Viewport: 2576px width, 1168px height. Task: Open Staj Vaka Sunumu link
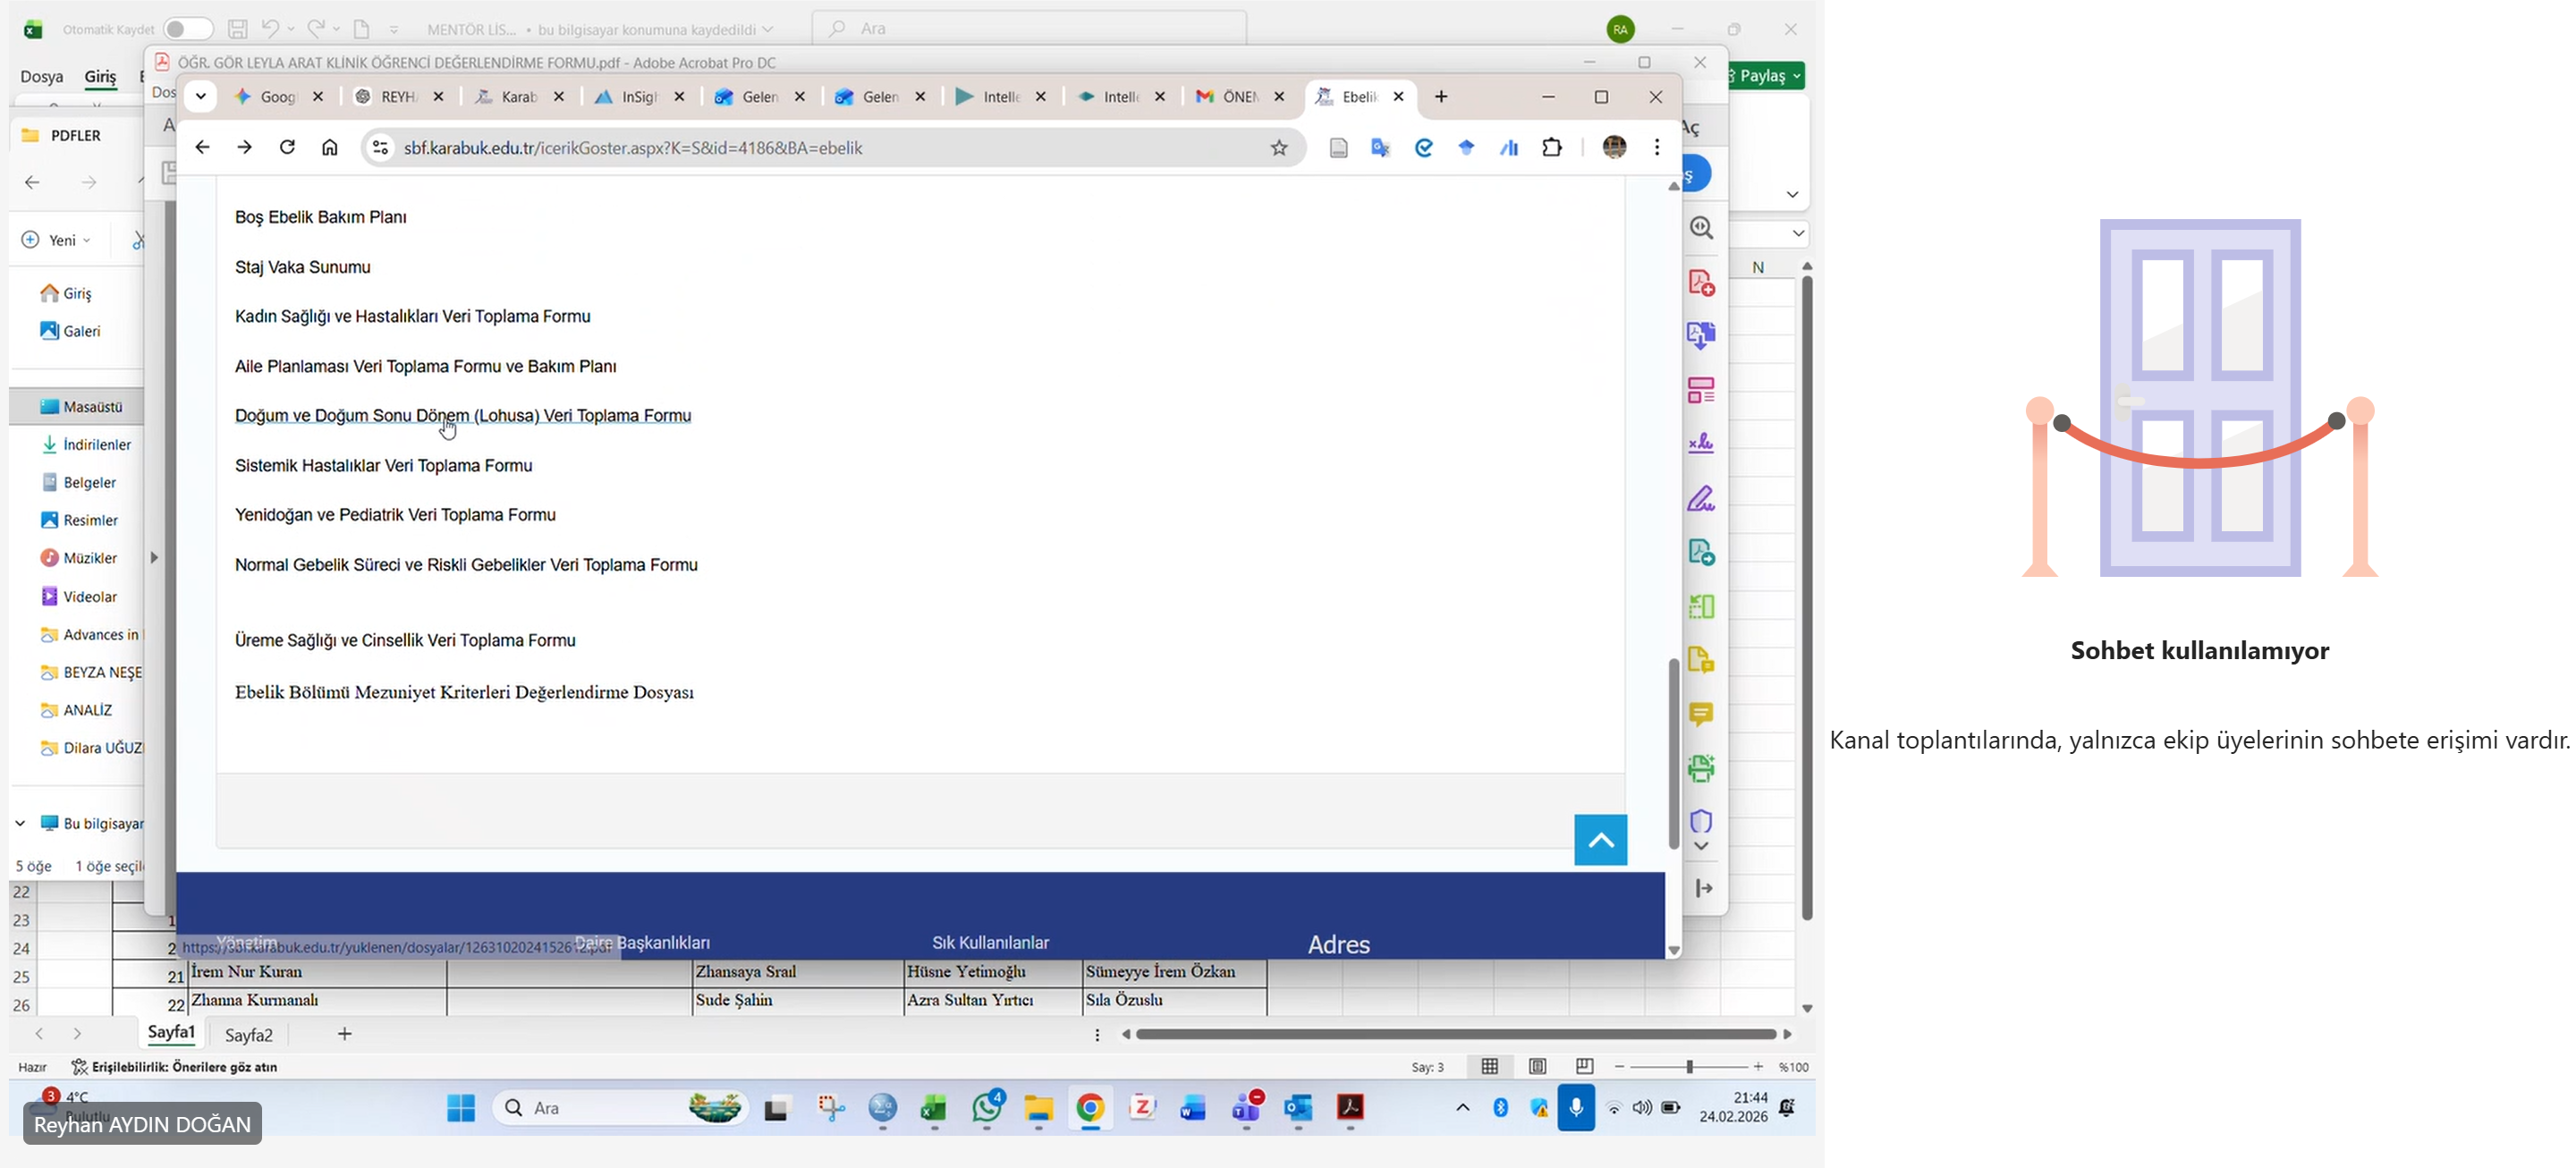tap(302, 267)
